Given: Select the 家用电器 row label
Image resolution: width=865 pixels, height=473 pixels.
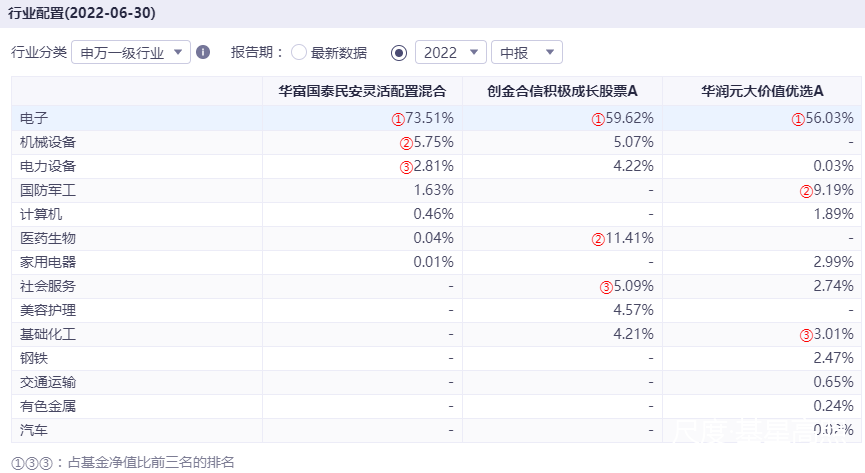Looking at the screenshot, I should pos(48,262).
